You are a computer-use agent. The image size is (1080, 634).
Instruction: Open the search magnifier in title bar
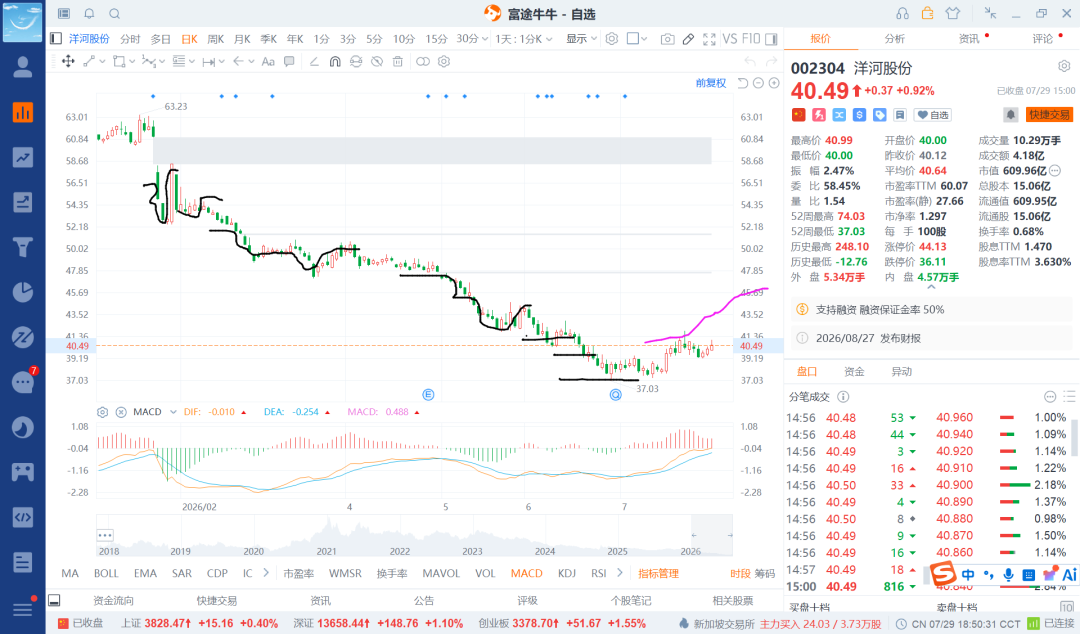[114, 14]
